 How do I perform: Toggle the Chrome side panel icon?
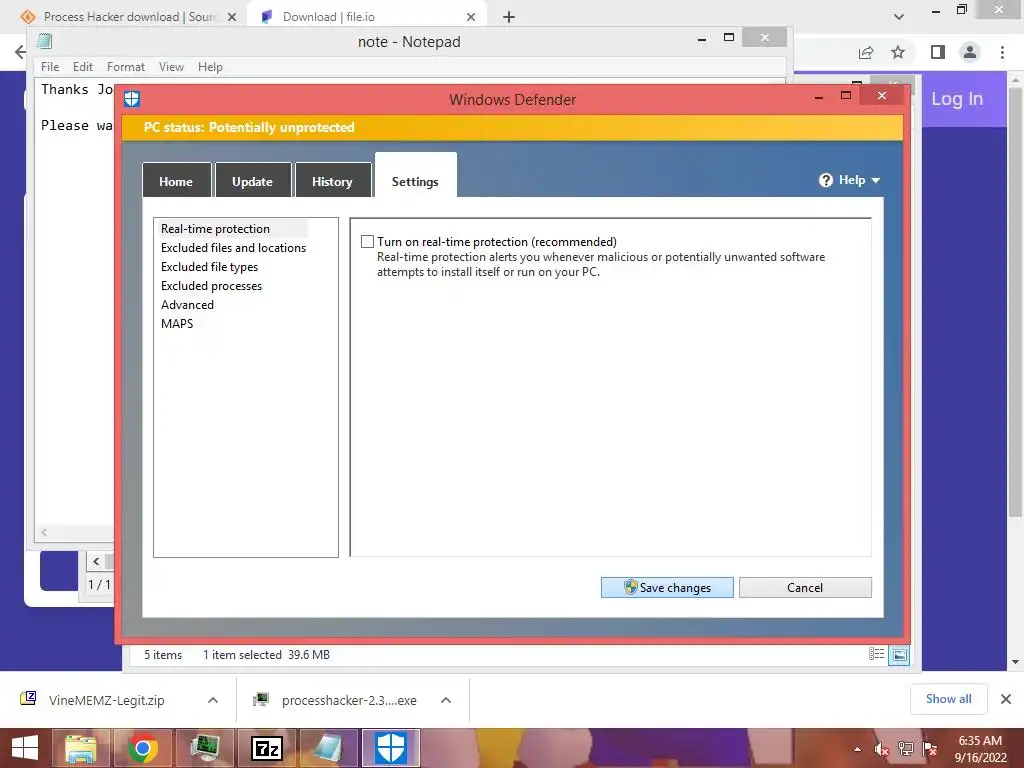click(x=938, y=52)
